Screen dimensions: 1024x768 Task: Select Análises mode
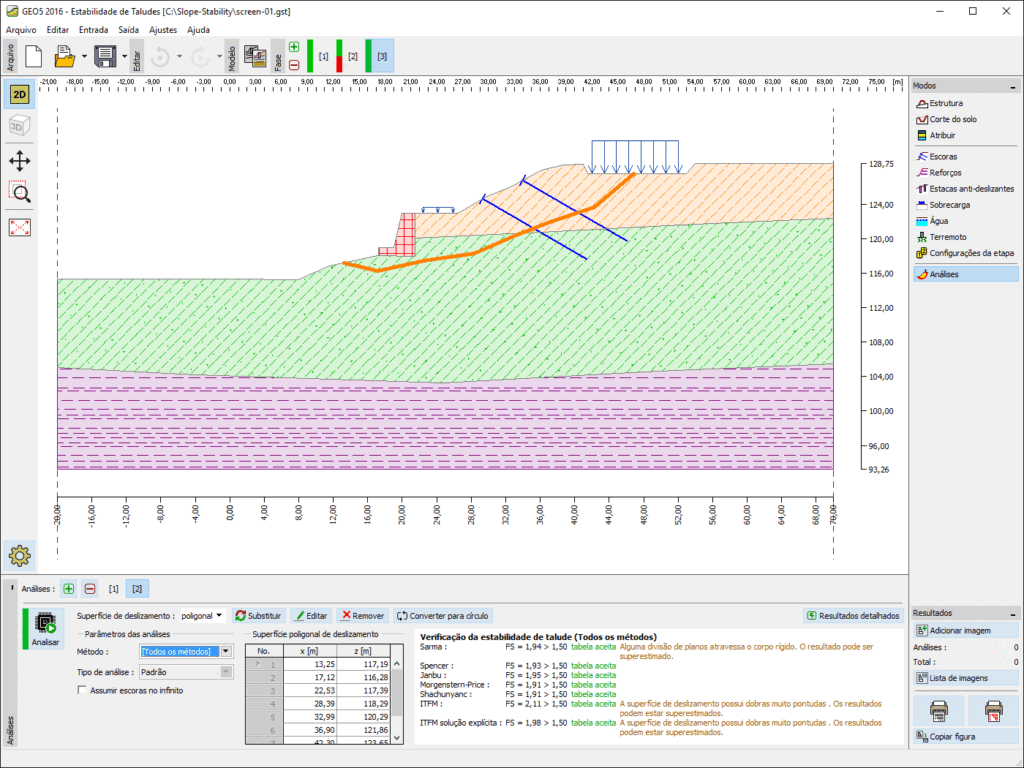[x=965, y=274]
